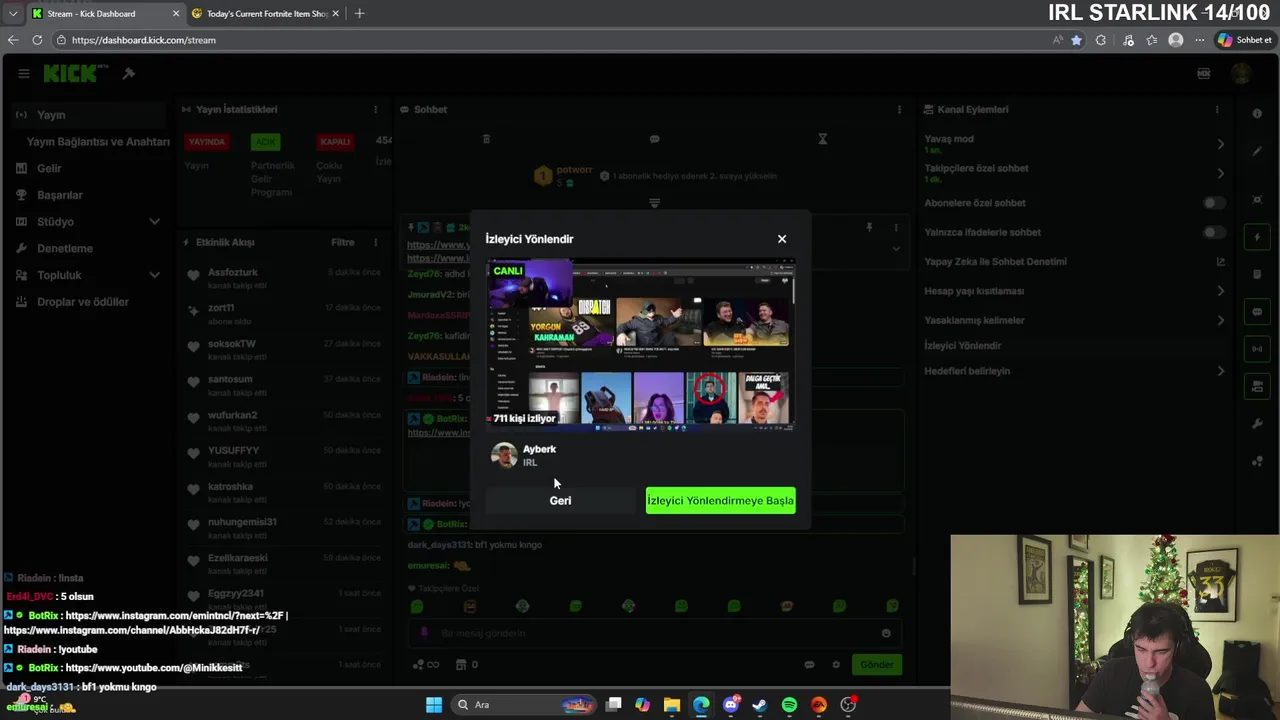Open File Explorer from the taskbar
The image size is (1280, 720).
[672, 705]
